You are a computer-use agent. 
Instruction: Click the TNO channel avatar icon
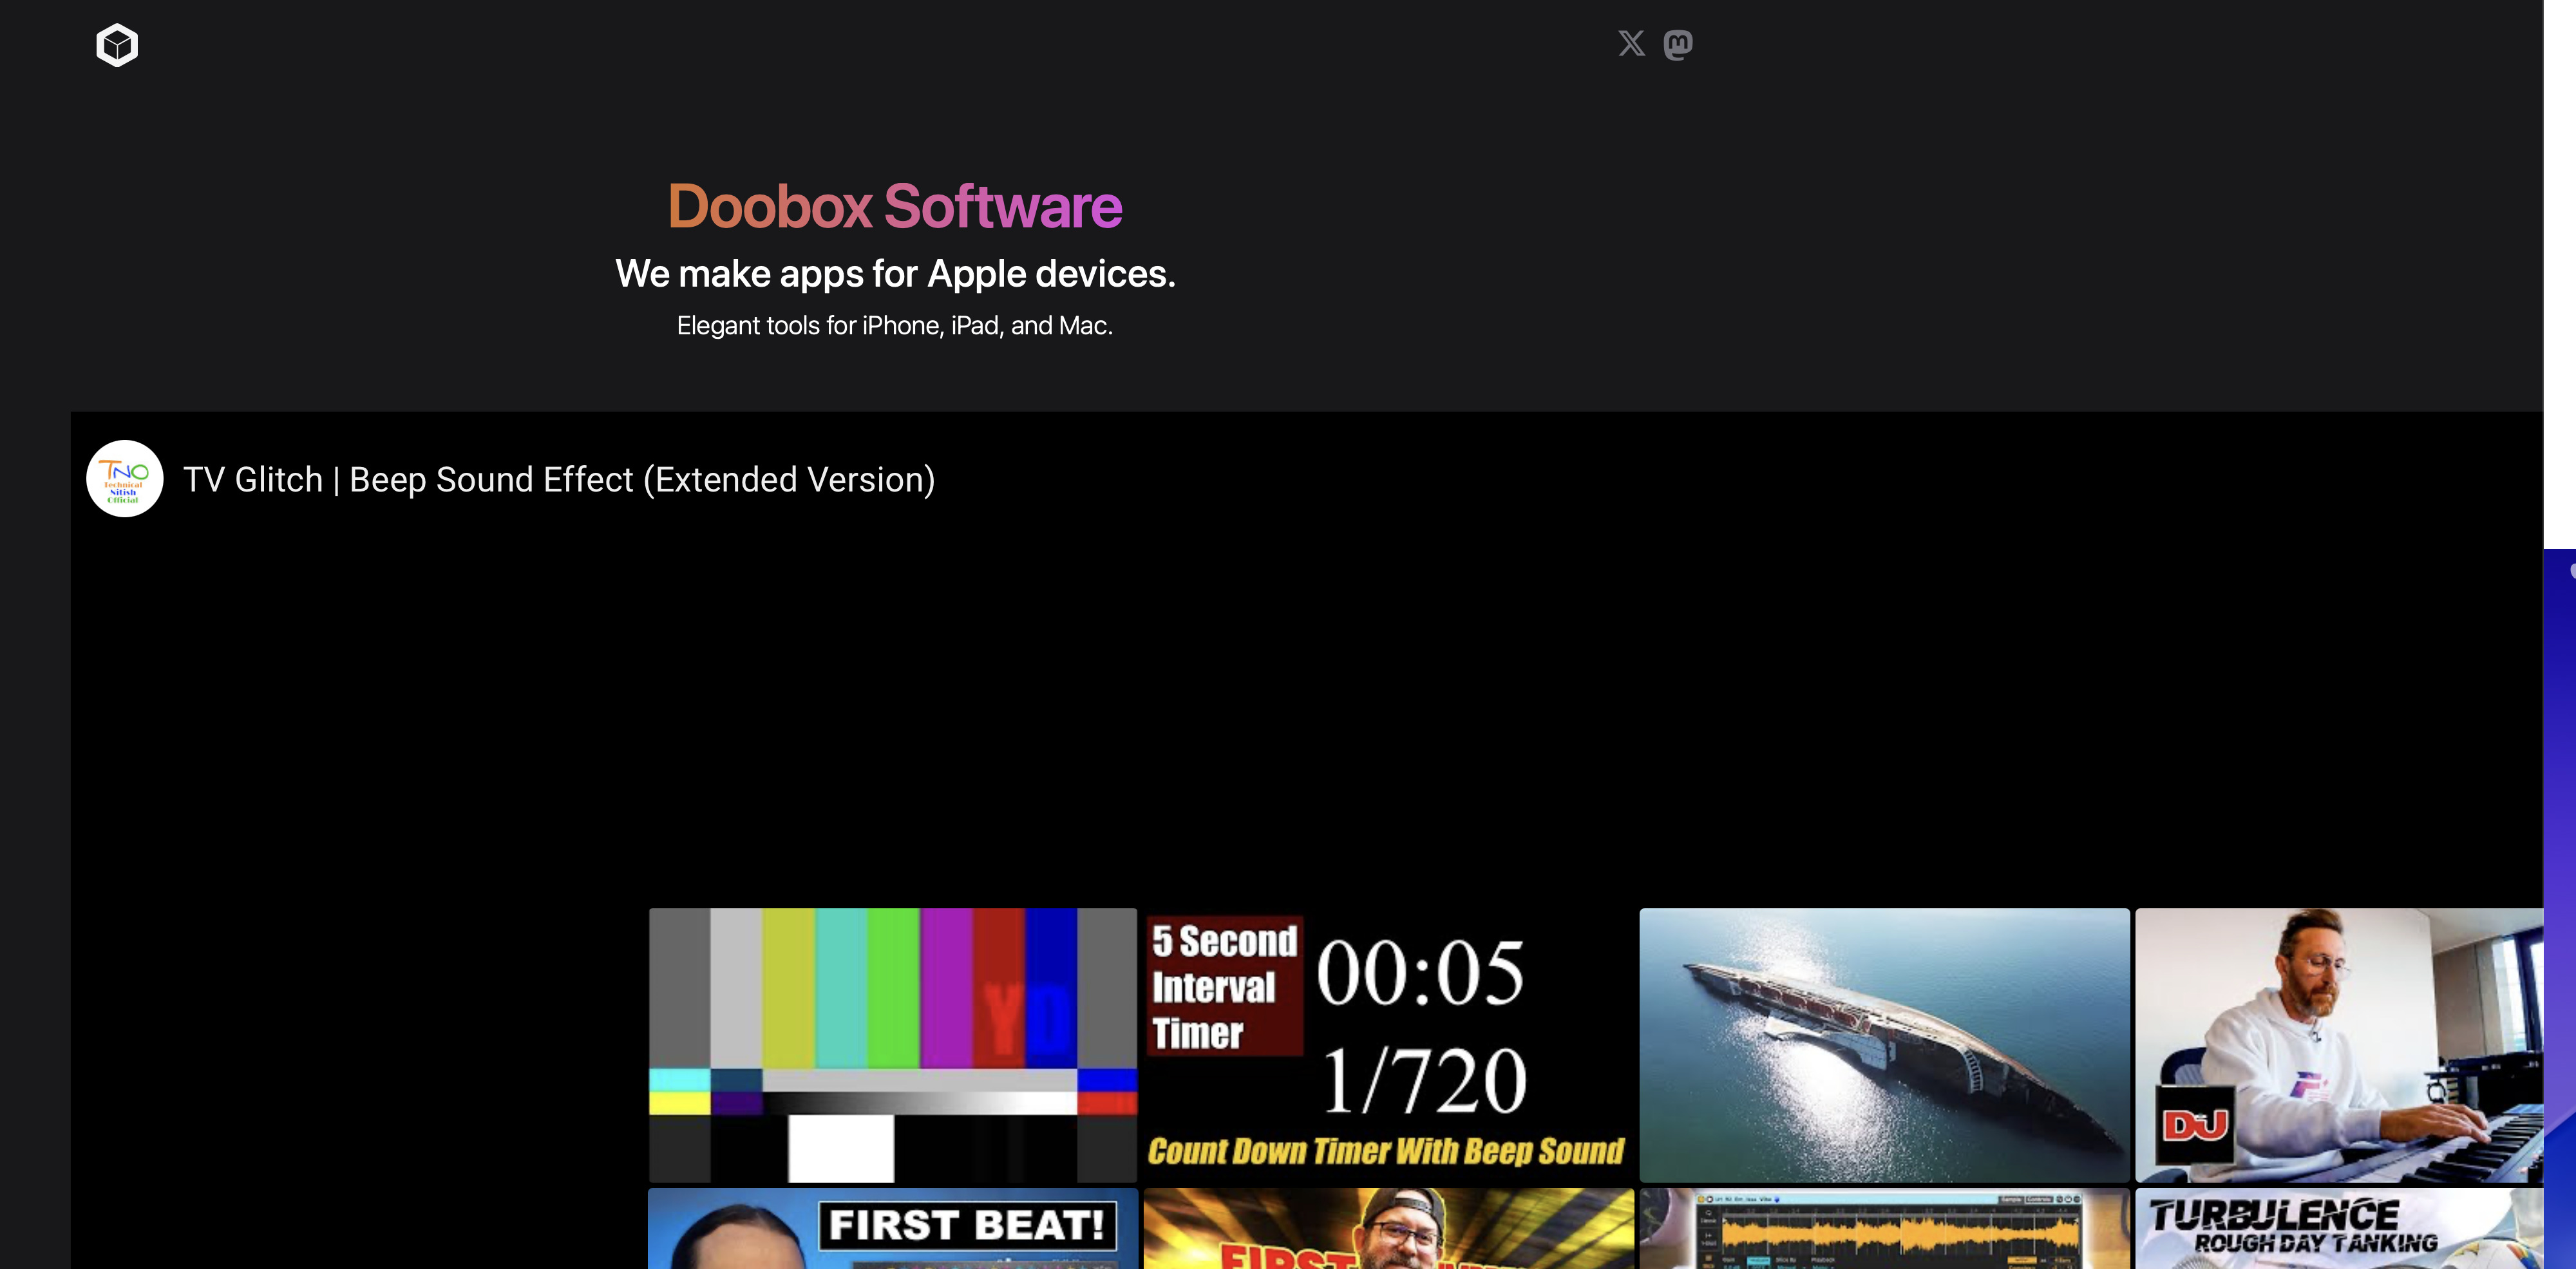pyautogui.click(x=124, y=479)
